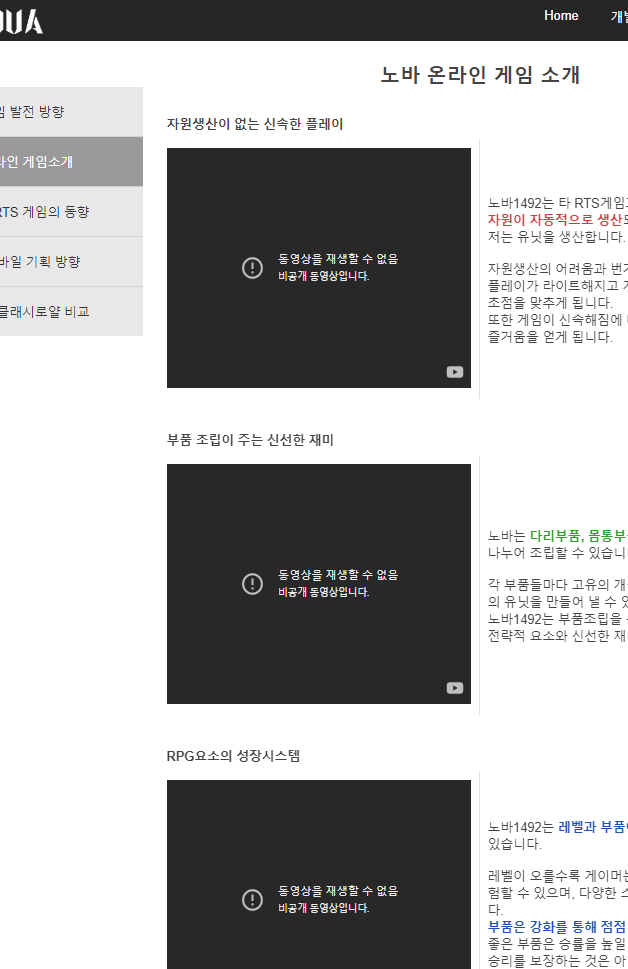
Task: Click red text 자원이 자동적으로 생산
Action: click(554, 219)
